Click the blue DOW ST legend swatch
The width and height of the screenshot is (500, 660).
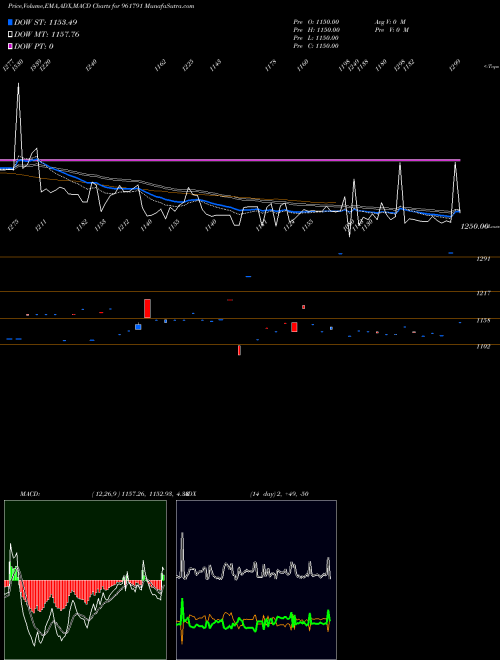tap(10, 22)
